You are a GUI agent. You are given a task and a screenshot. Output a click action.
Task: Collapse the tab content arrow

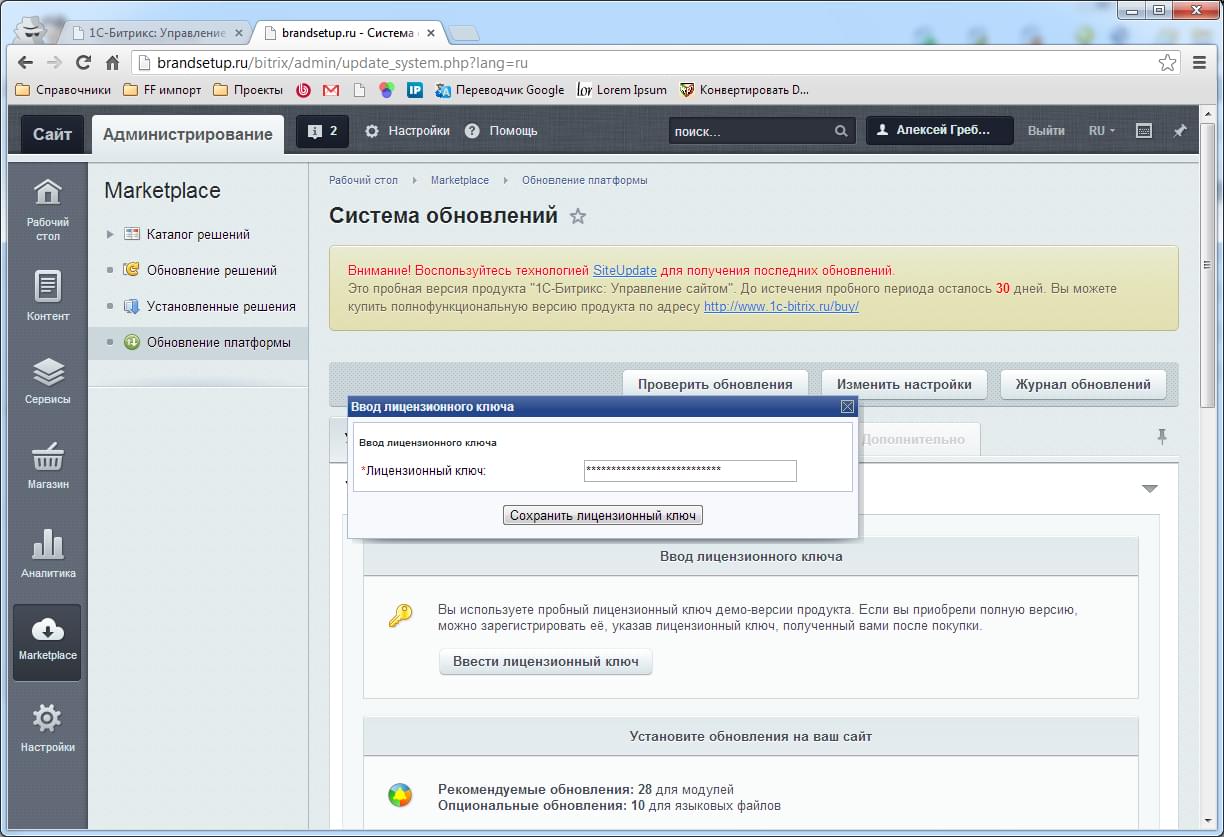tap(1150, 489)
